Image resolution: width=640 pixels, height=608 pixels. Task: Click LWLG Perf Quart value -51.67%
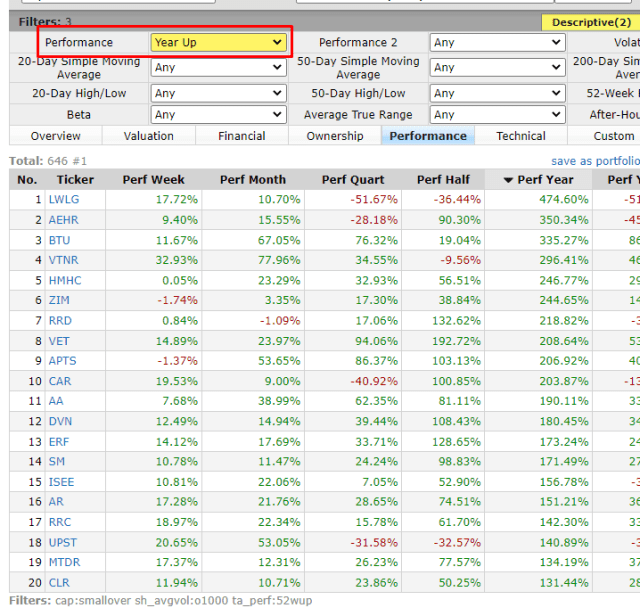click(x=374, y=200)
